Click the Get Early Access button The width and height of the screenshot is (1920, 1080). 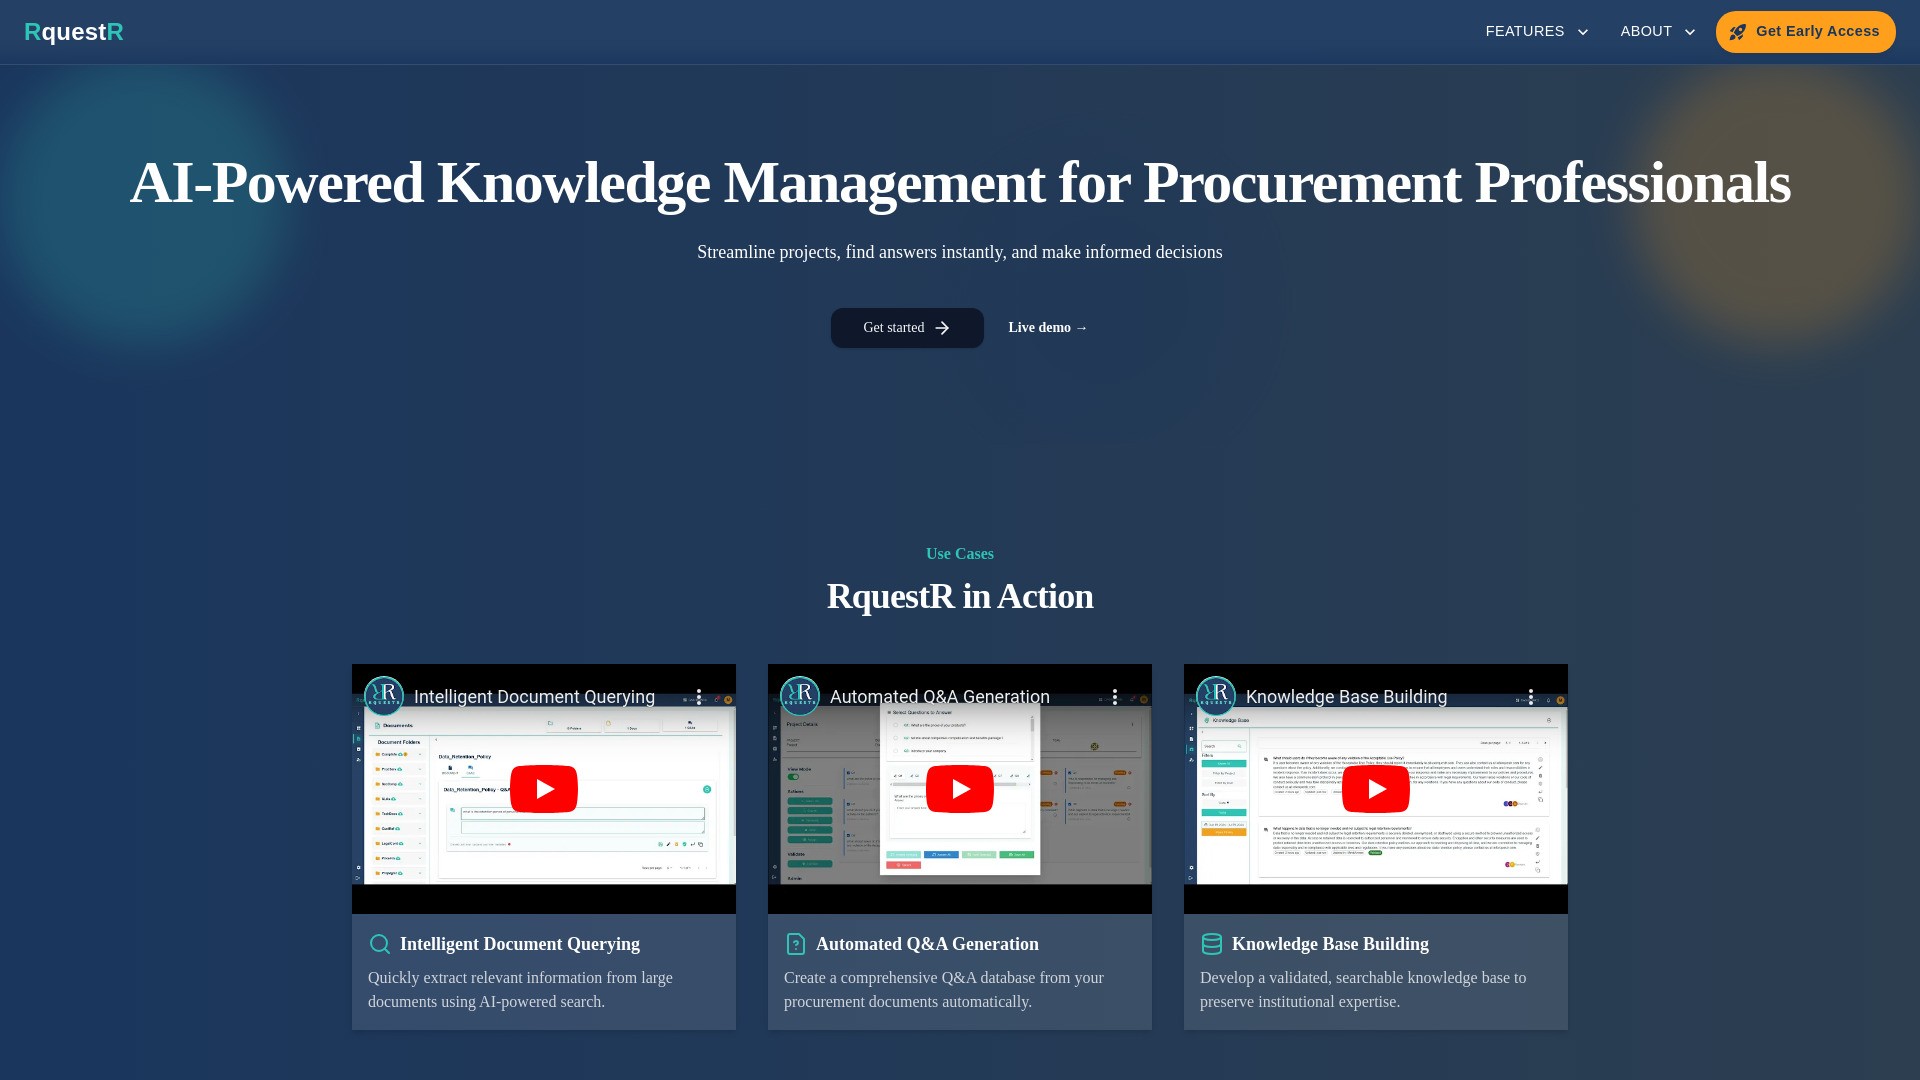click(x=1805, y=32)
